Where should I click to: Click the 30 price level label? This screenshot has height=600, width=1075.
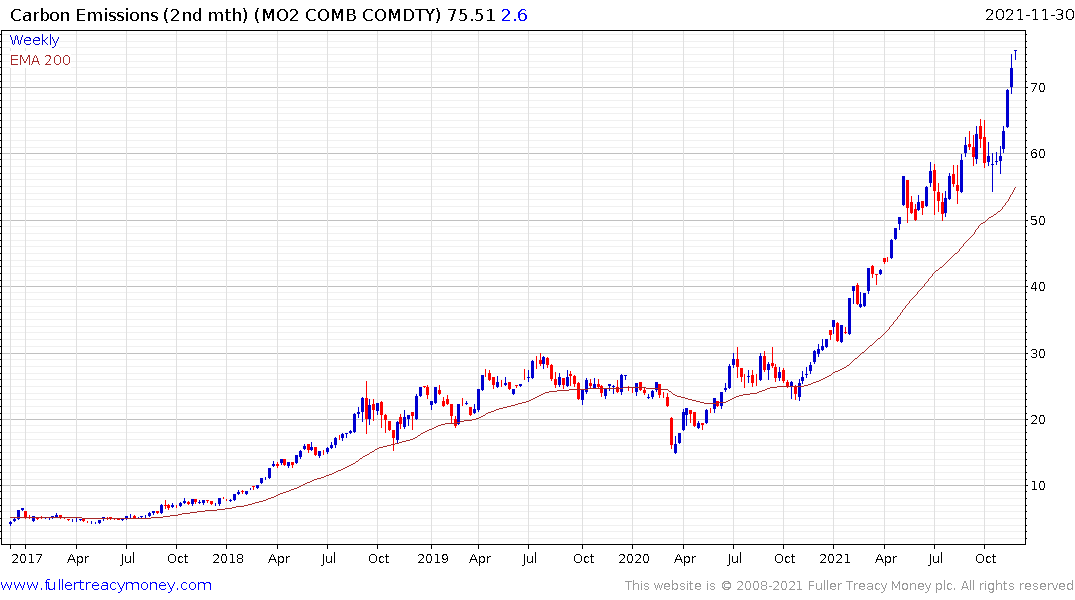tap(1037, 354)
